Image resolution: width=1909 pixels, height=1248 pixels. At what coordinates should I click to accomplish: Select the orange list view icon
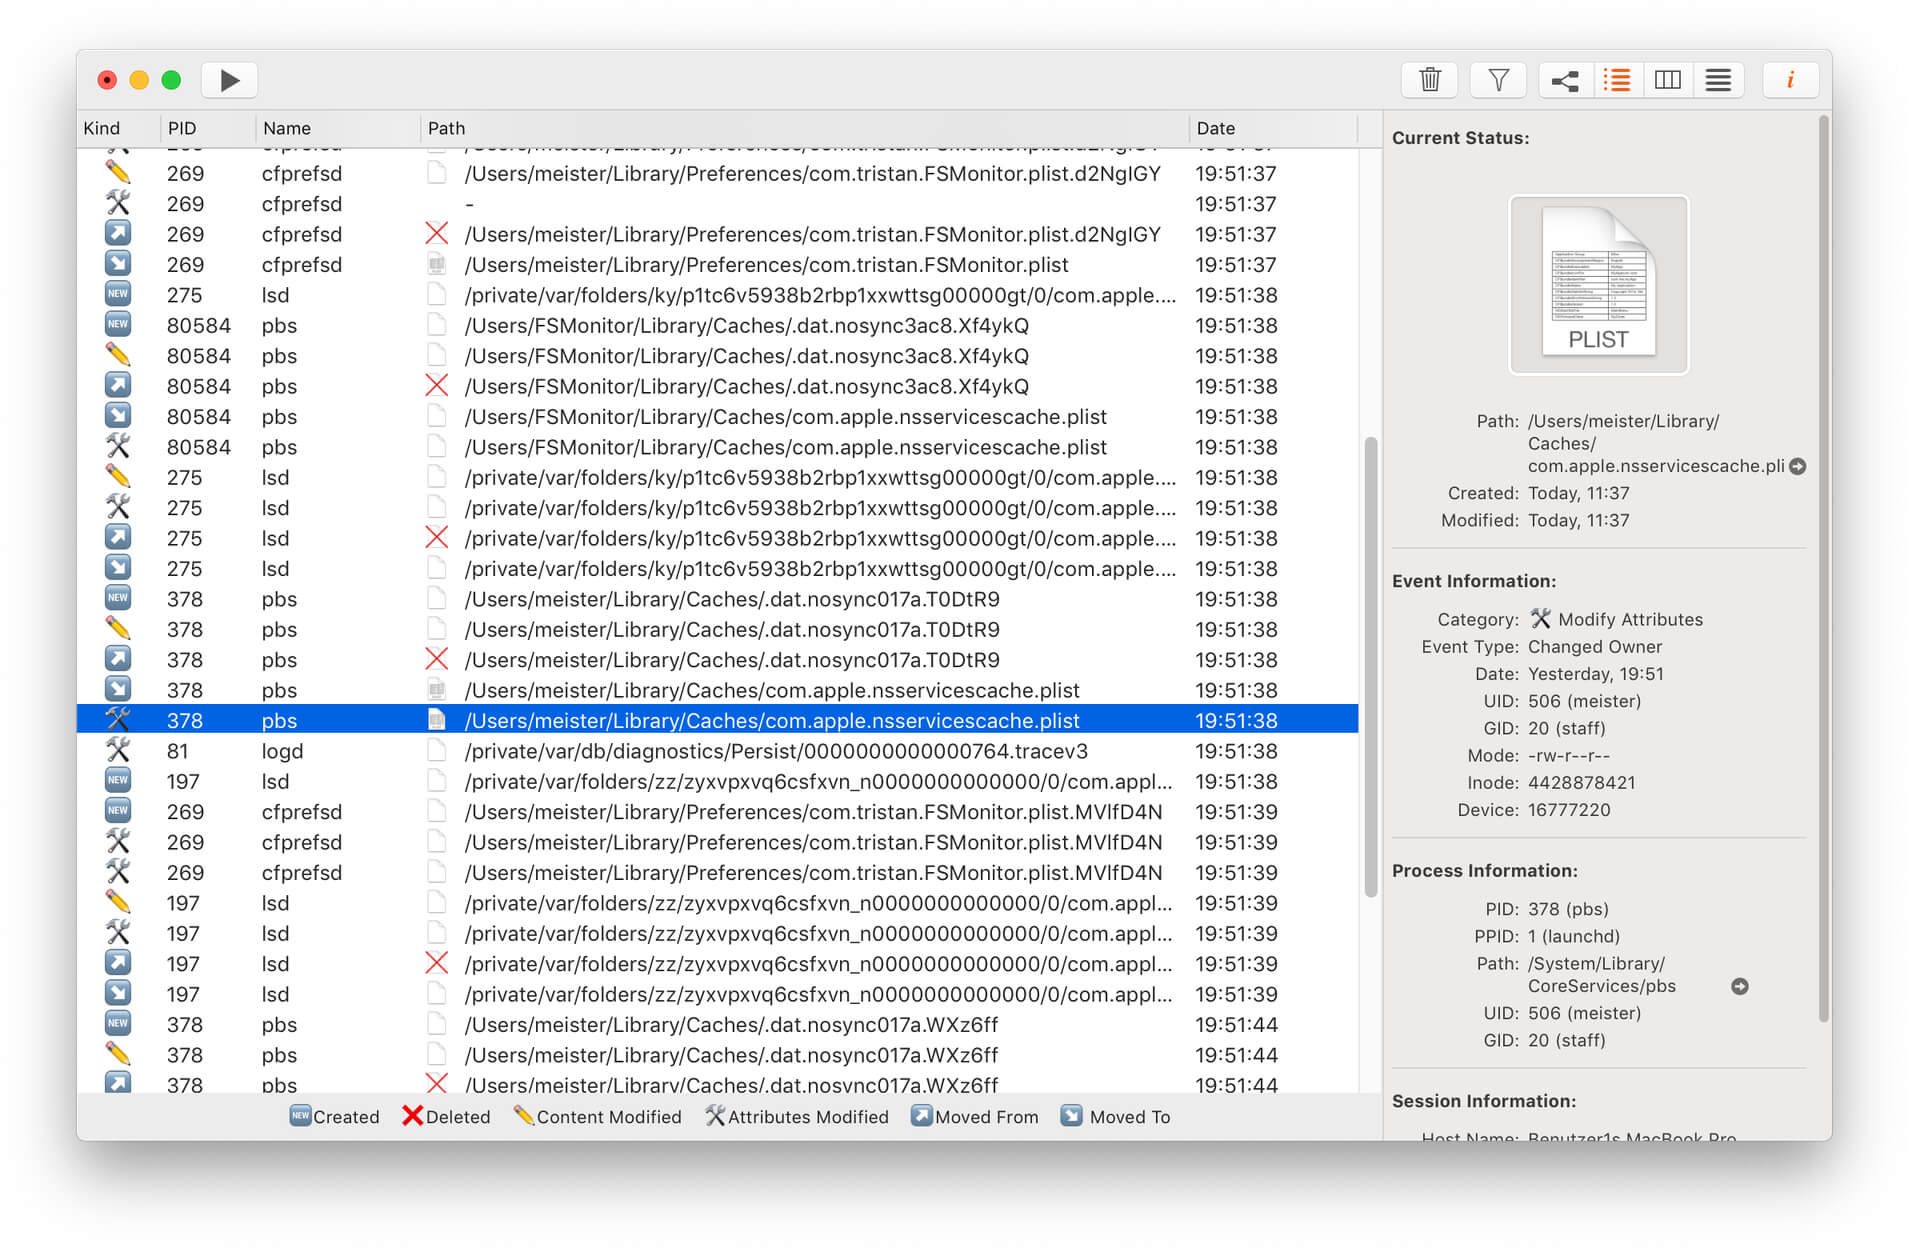[x=1616, y=80]
